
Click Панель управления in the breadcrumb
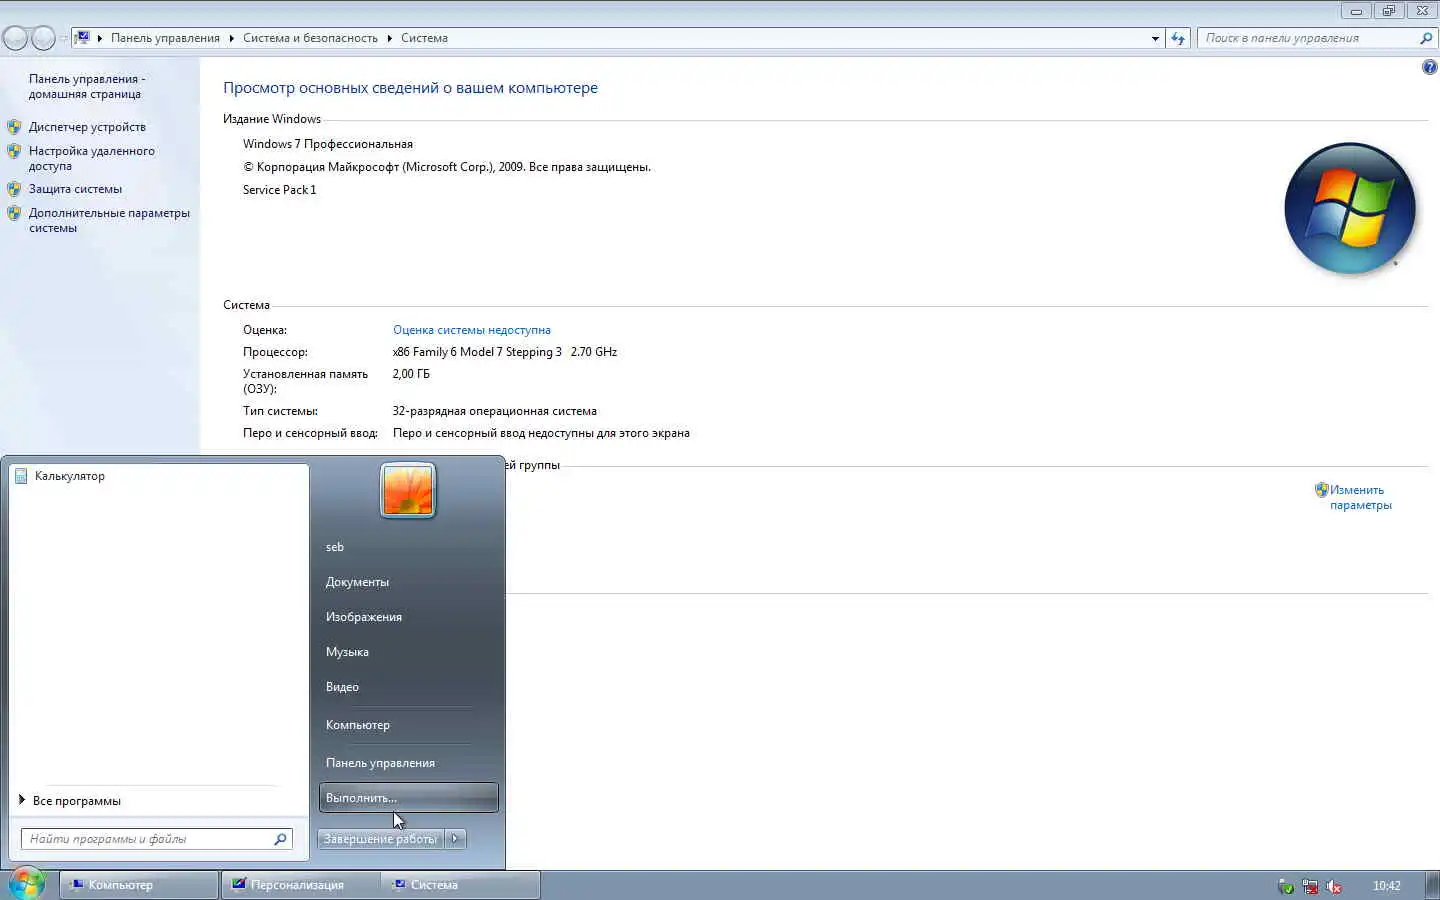[x=165, y=38]
